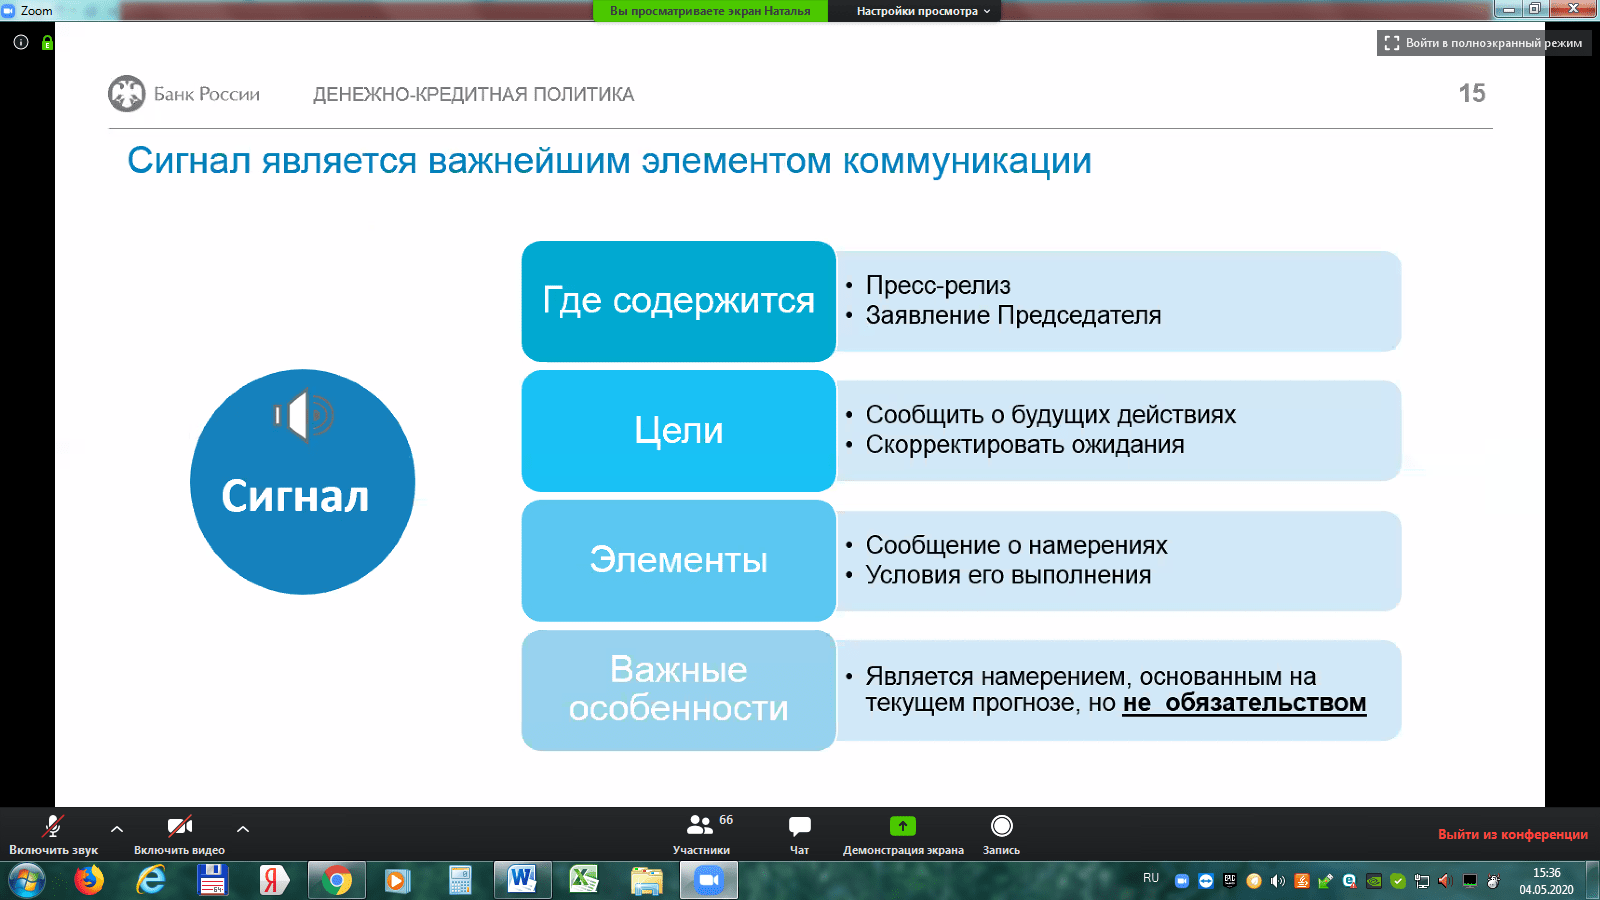The image size is (1600, 900).
Task: Click Элементы box on slide
Action: point(678,560)
